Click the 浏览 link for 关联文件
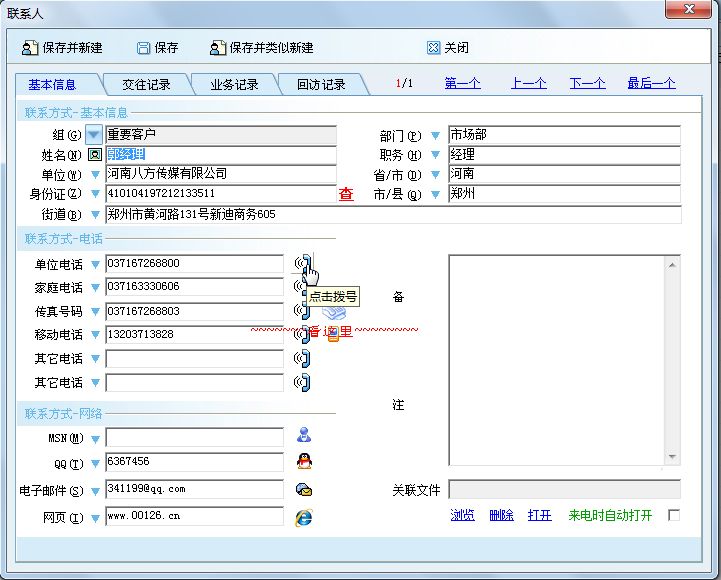The image size is (721, 580). pyautogui.click(x=462, y=515)
